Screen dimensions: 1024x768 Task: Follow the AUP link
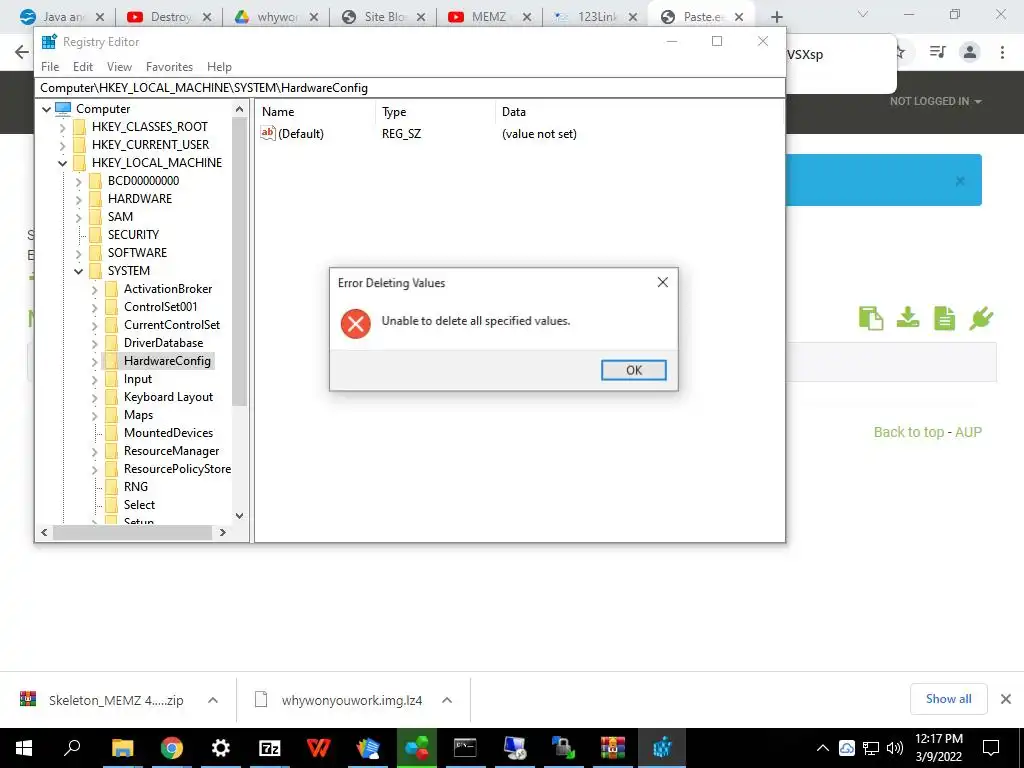[968, 432]
